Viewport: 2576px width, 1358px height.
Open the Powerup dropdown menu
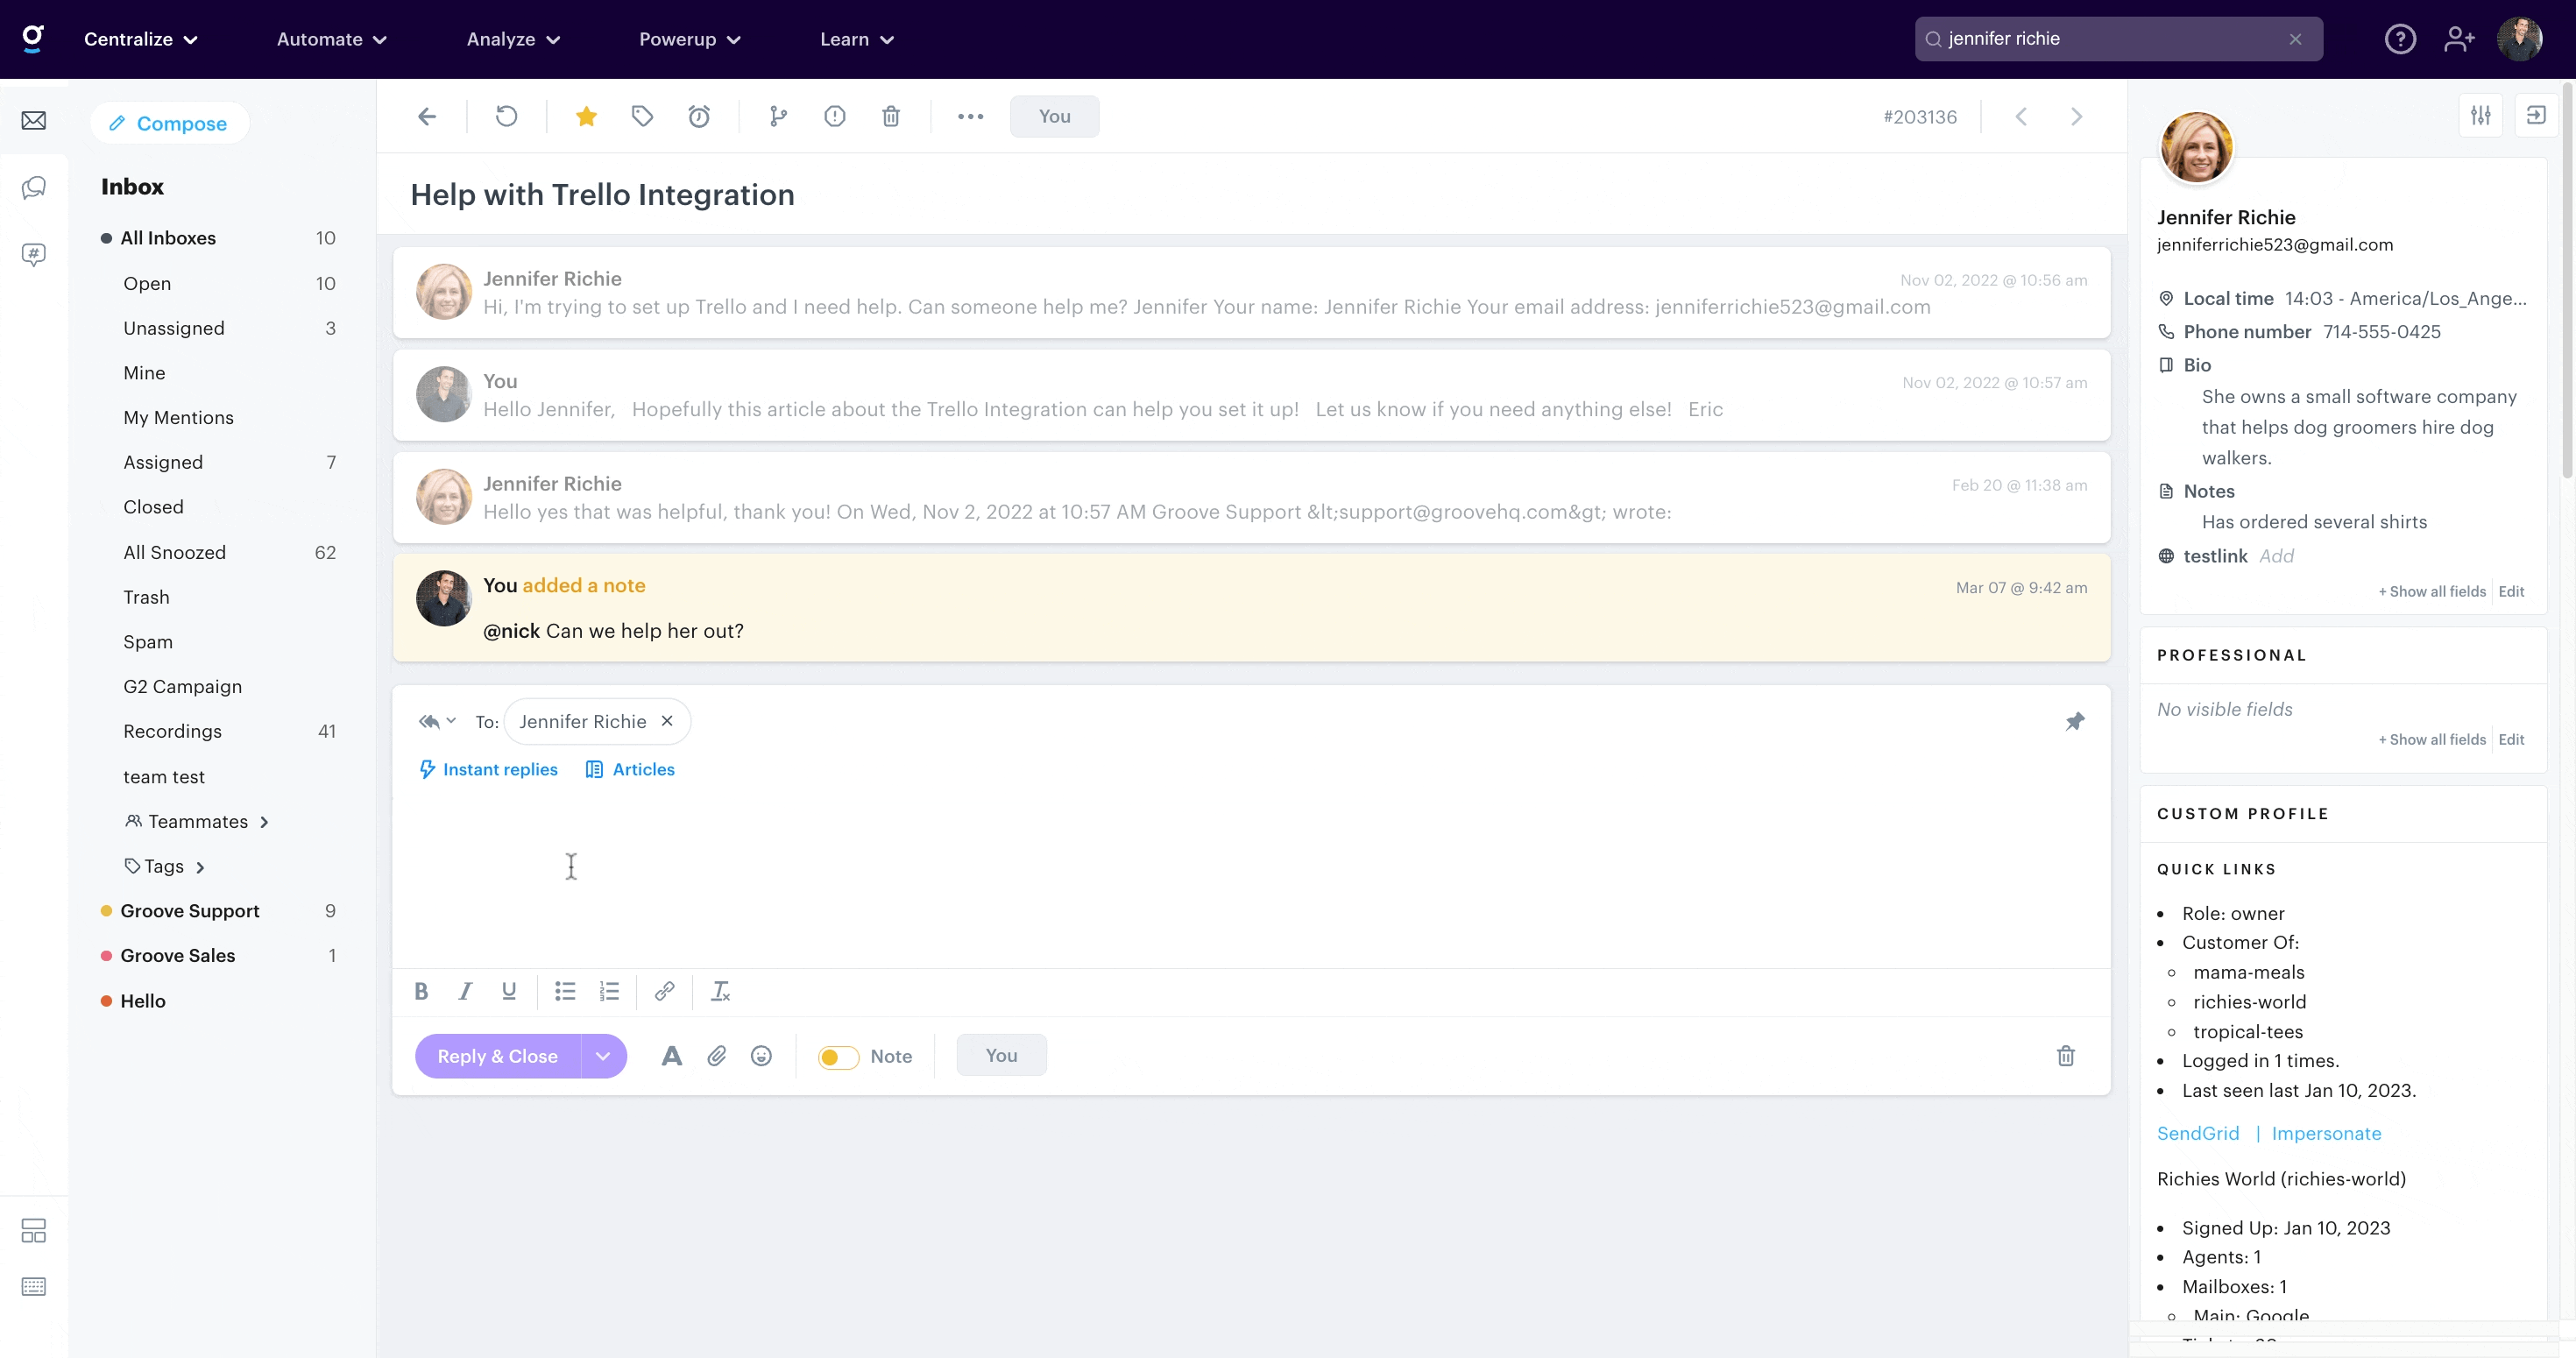690,39
